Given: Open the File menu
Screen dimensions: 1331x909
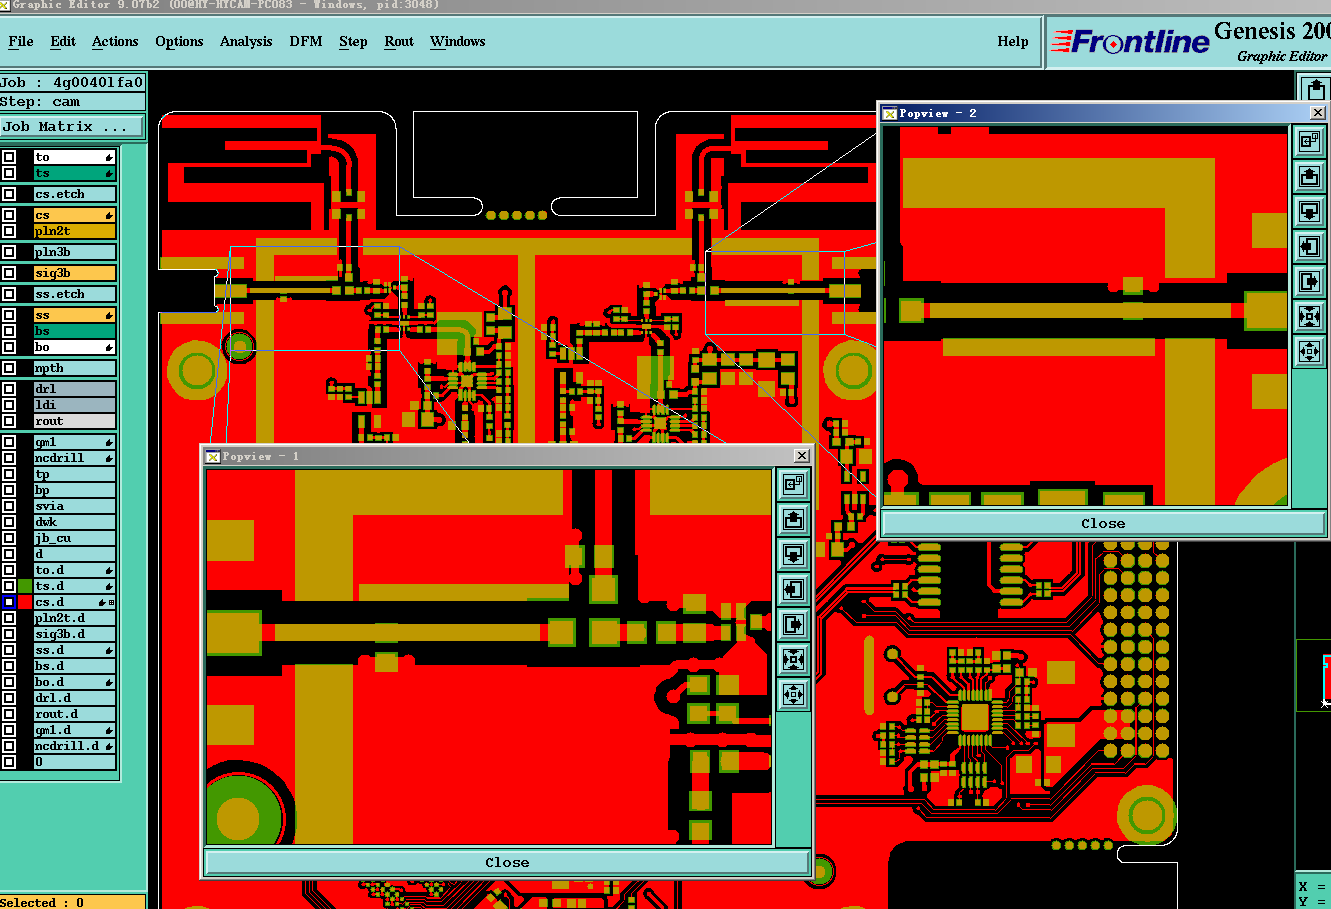Looking at the screenshot, I should click(x=20, y=41).
